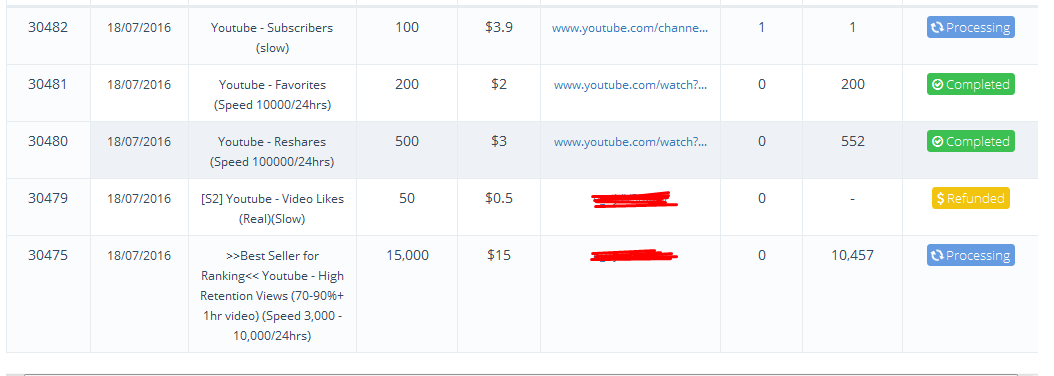The image size is (1054, 376).
Task: Click the dollar icon on the Refunded badge
Action: 940,198
